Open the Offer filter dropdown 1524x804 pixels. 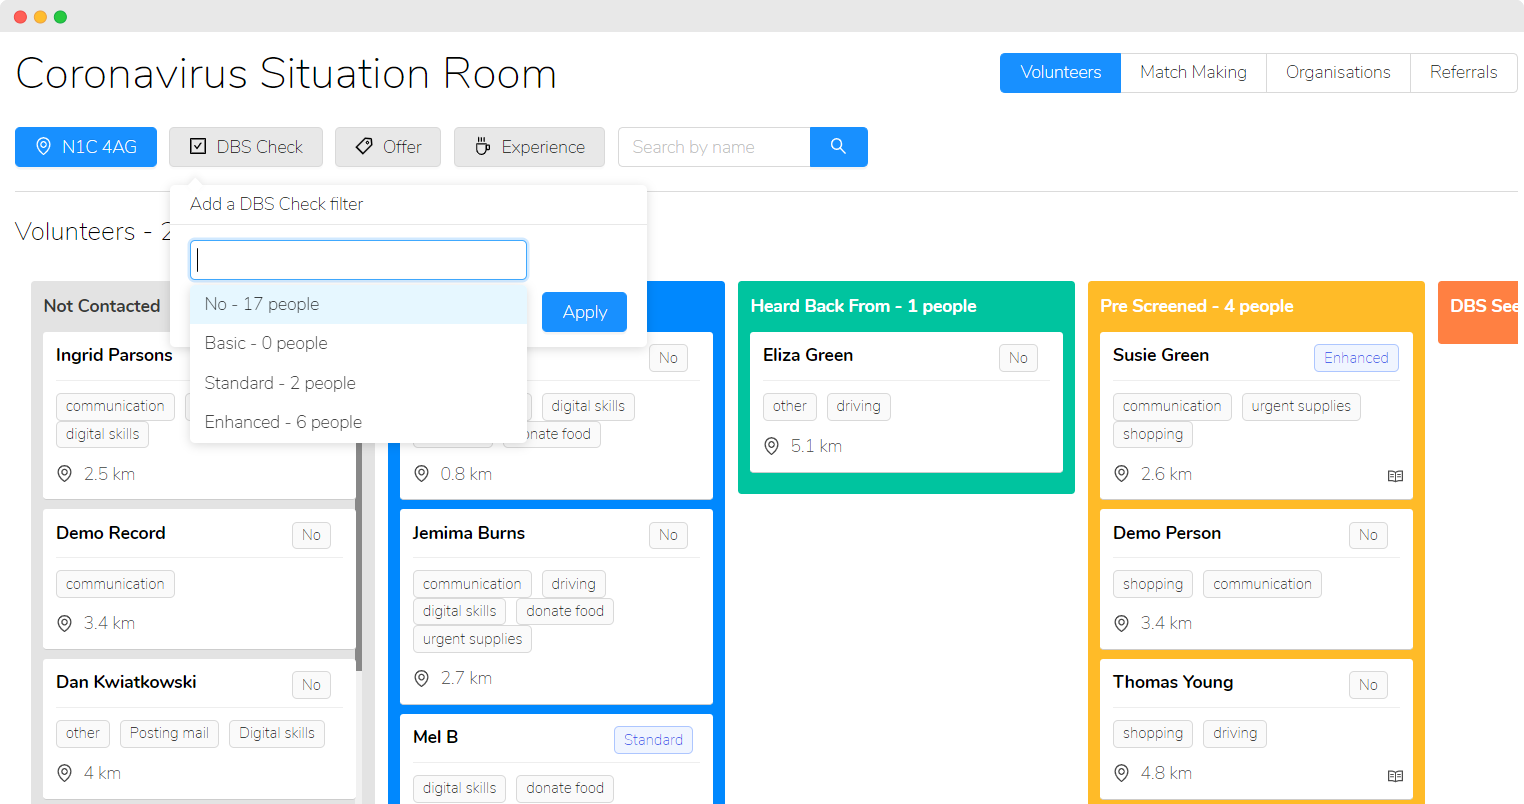point(388,147)
